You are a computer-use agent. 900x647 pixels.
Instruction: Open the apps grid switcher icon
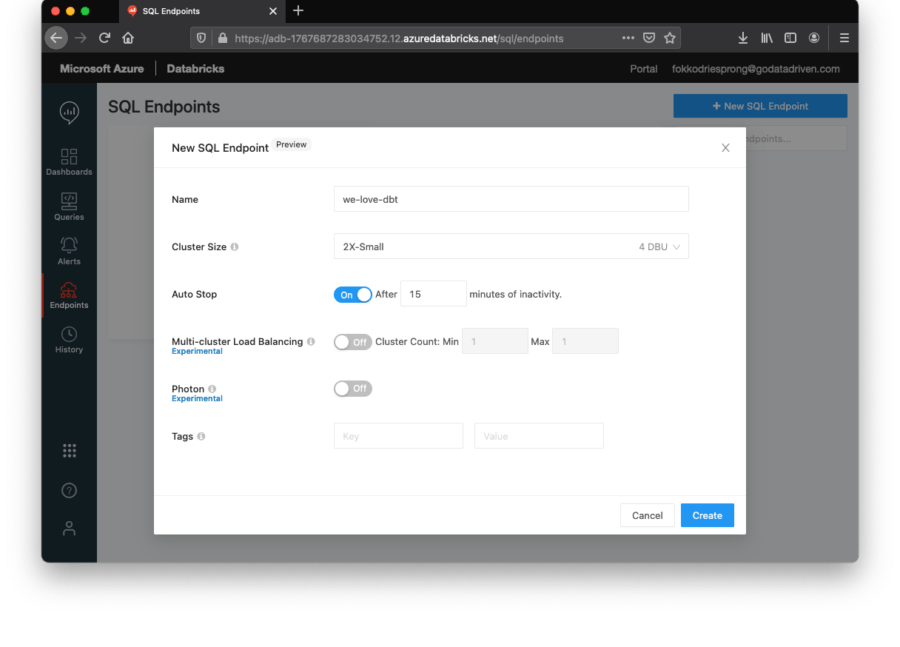[69, 451]
